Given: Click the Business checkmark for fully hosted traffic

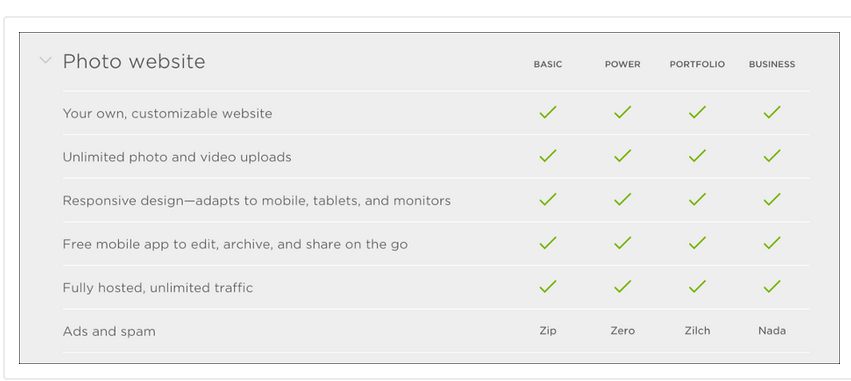Looking at the screenshot, I should [x=772, y=286].
